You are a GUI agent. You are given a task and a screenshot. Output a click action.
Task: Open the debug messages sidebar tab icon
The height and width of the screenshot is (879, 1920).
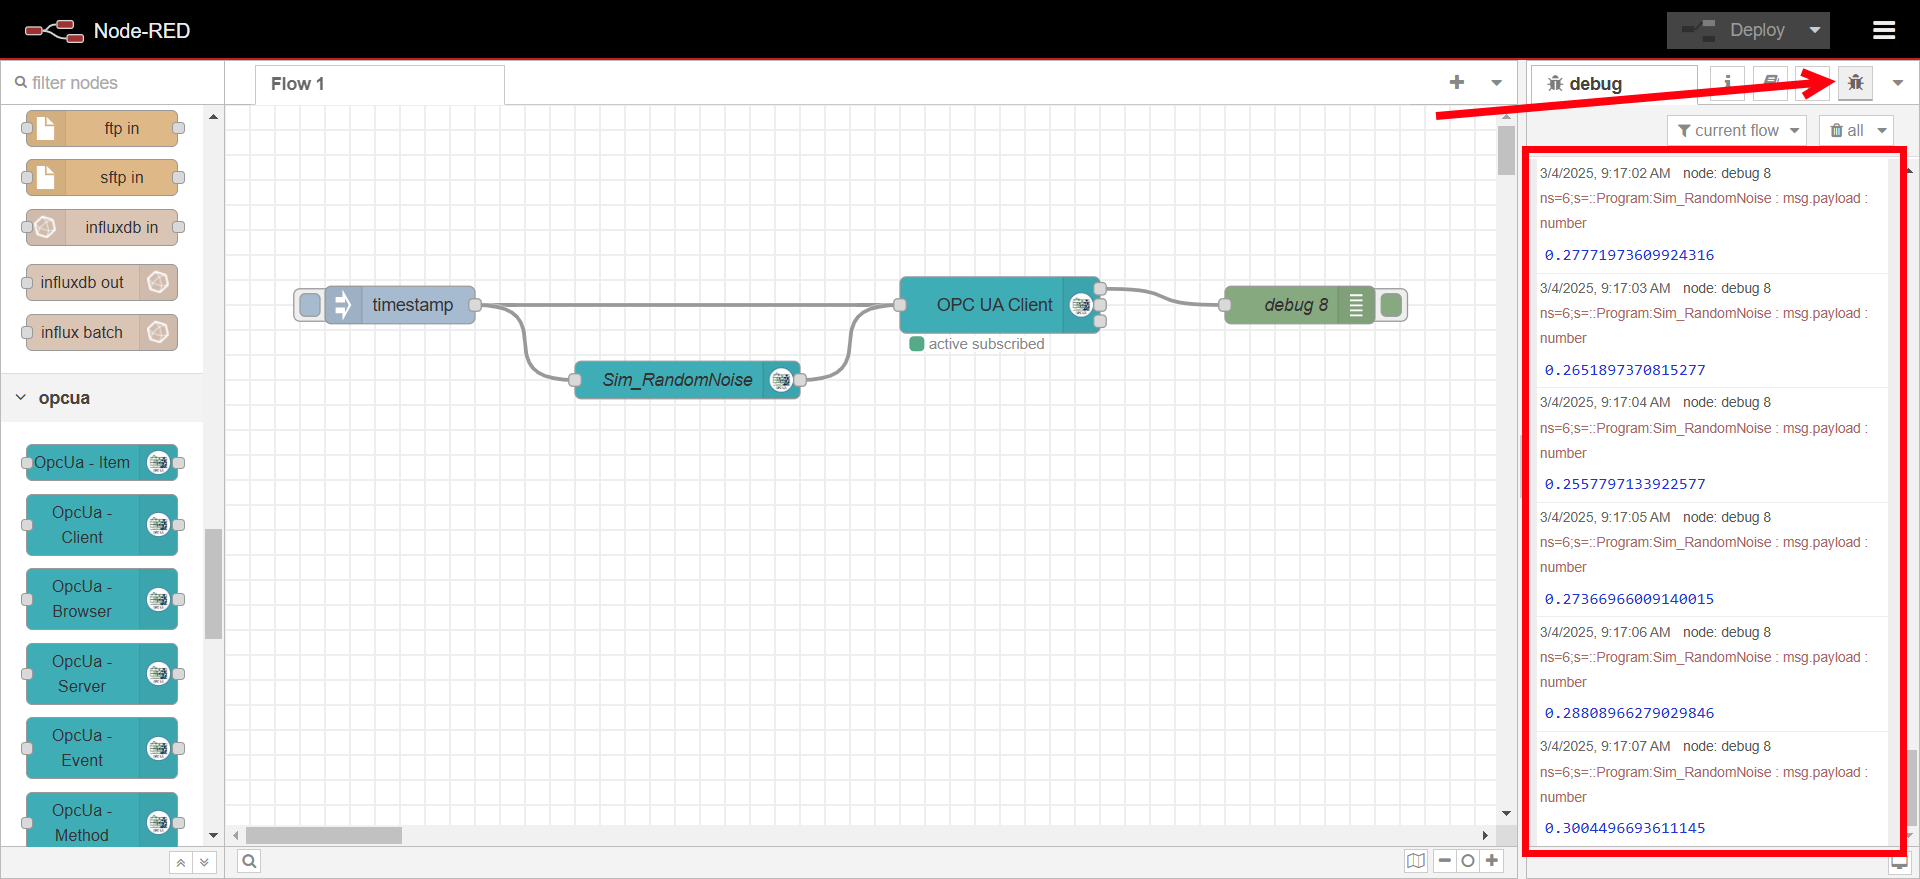click(x=1855, y=83)
